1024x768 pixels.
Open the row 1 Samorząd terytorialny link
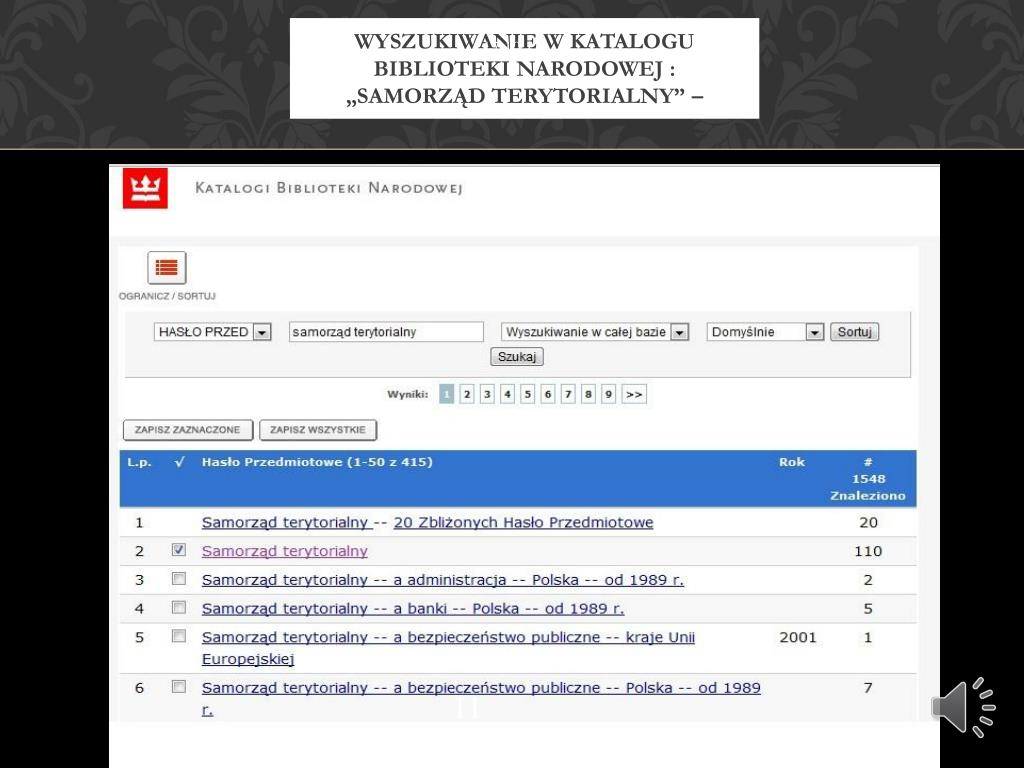pos(286,522)
